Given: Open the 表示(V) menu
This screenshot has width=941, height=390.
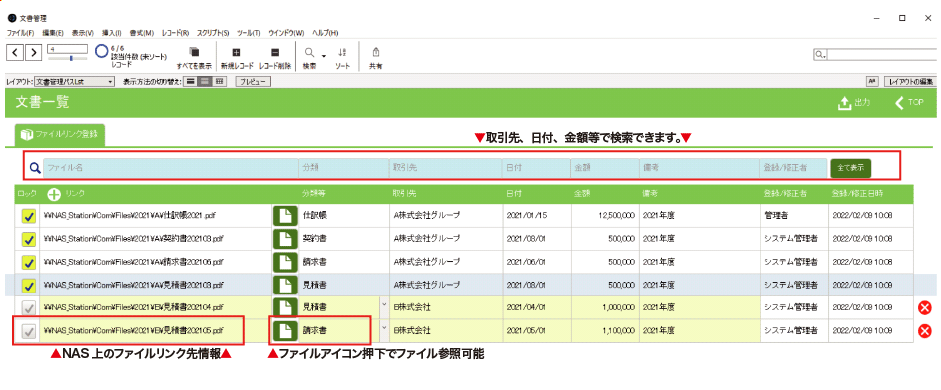Looking at the screenshot, I should (82, 32).
